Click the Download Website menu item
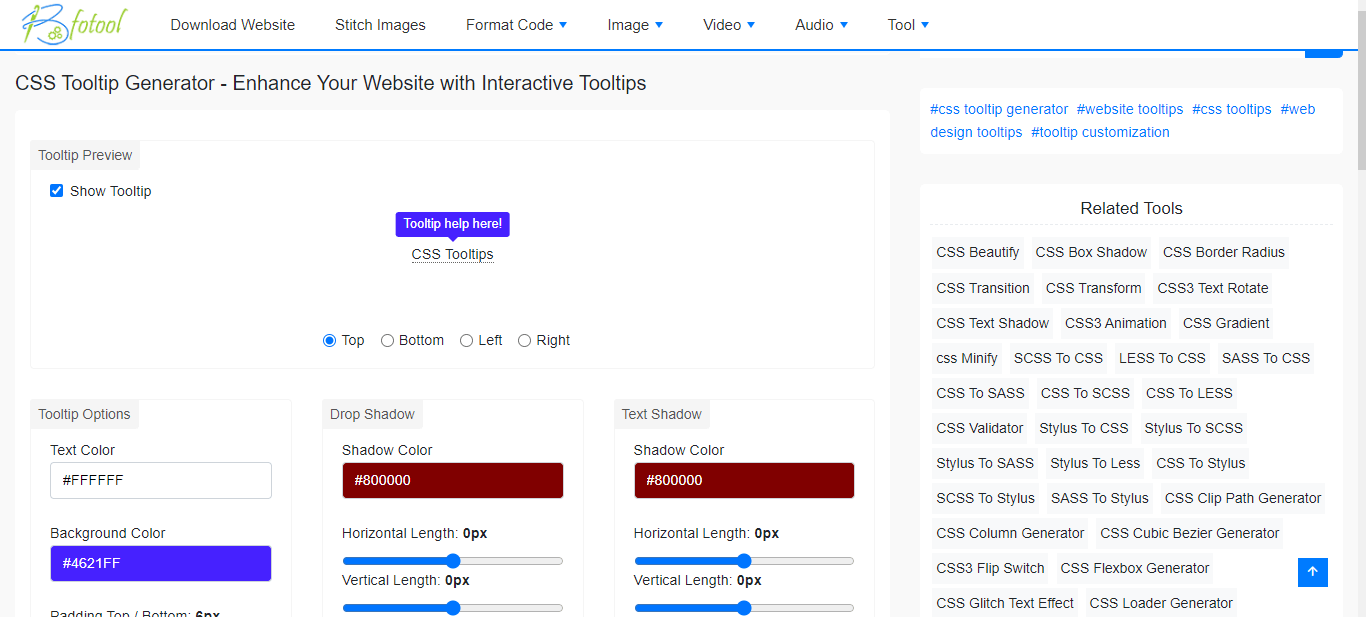 click(x=232, y=24)
